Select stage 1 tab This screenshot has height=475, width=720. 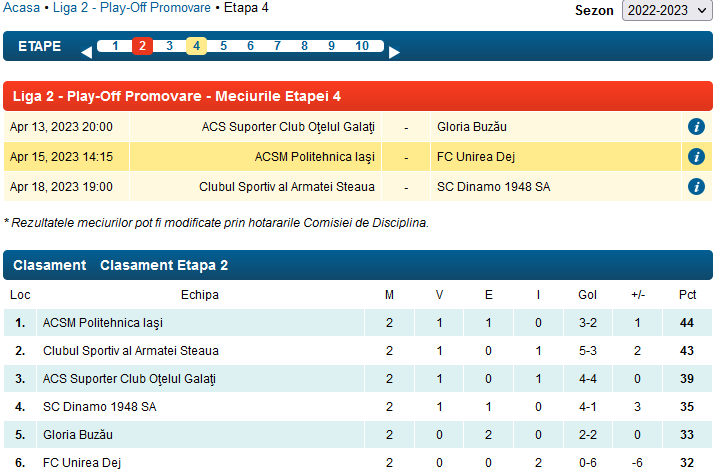115,46
